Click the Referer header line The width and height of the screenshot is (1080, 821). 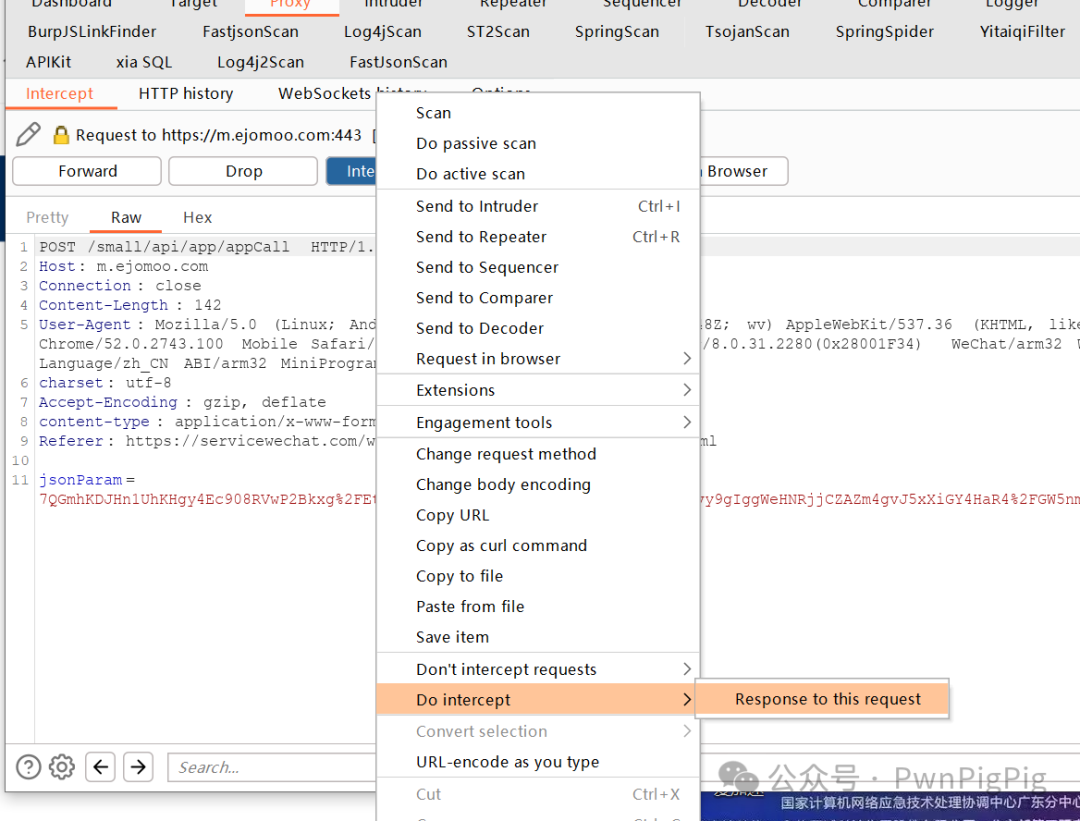pos(207,441)
